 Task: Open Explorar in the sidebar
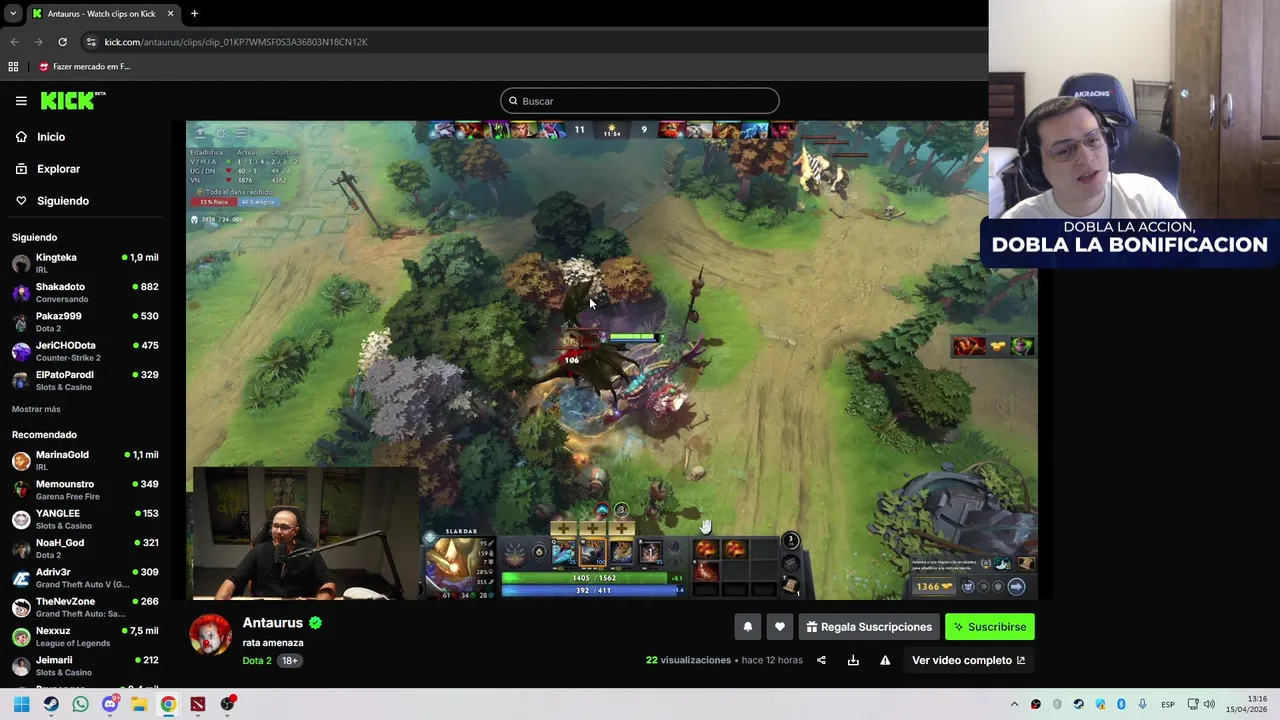tap(58, 169)
